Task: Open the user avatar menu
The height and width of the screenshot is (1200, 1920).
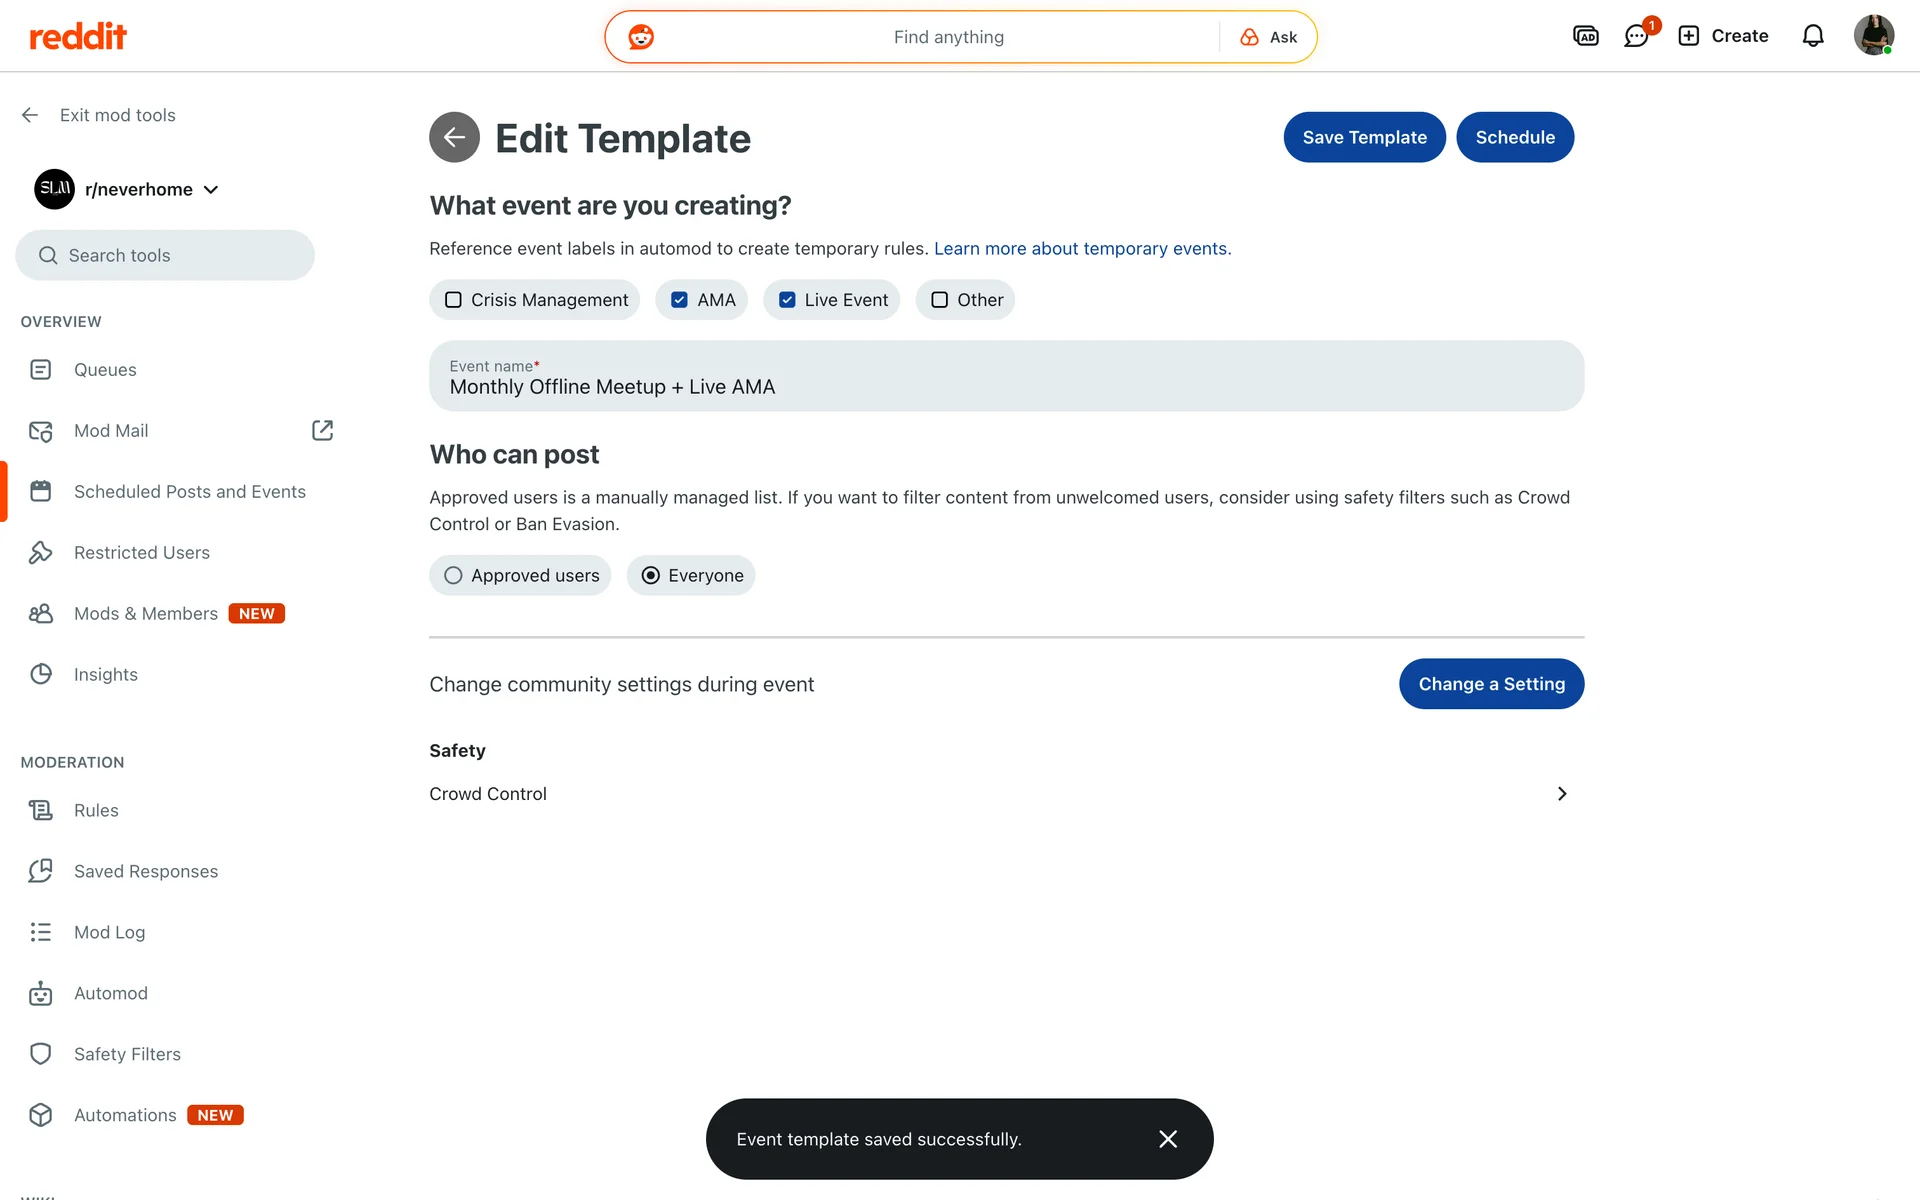Action: (1873, 36)
